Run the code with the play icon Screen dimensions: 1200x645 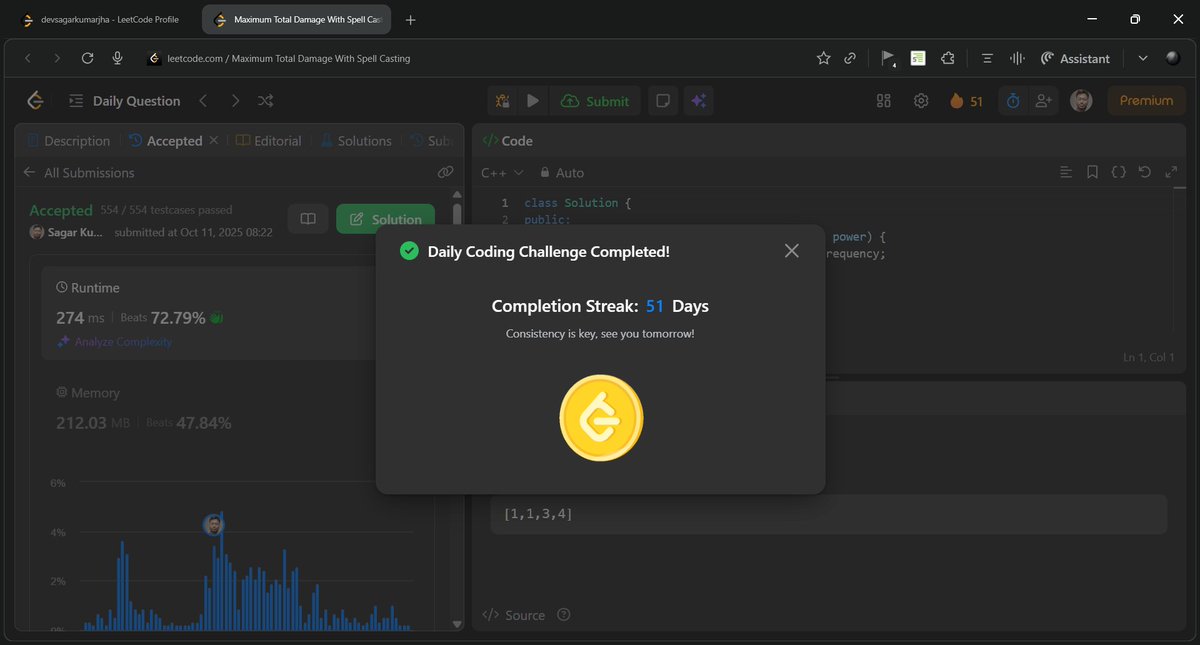pos(533,101)
